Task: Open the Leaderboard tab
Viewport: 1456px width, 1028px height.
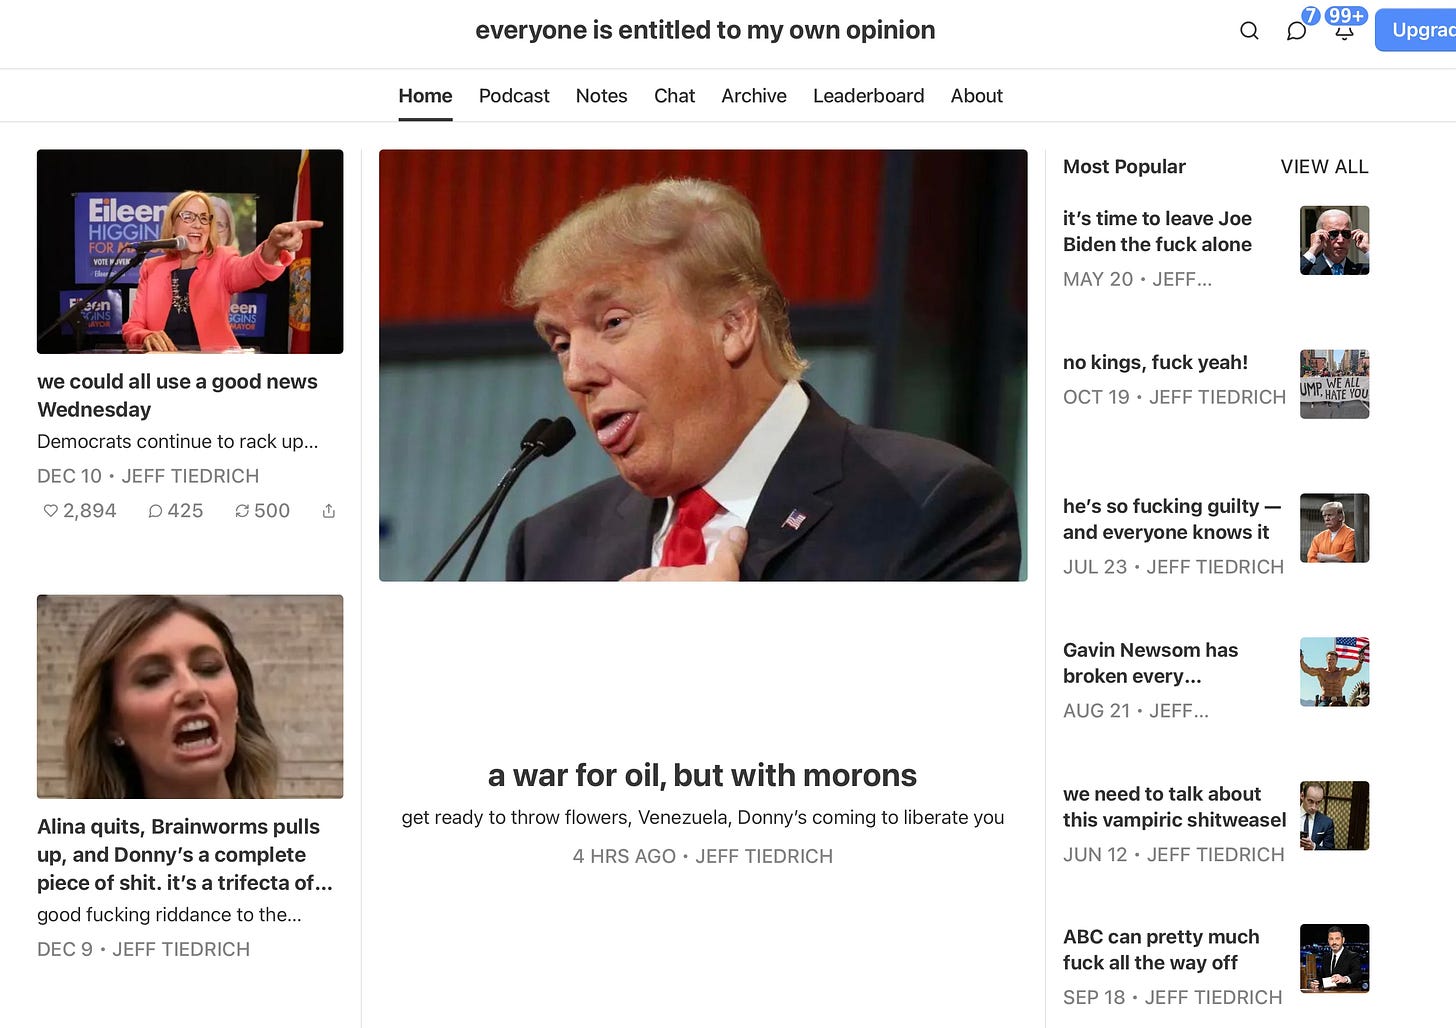Action: point(868,96)
